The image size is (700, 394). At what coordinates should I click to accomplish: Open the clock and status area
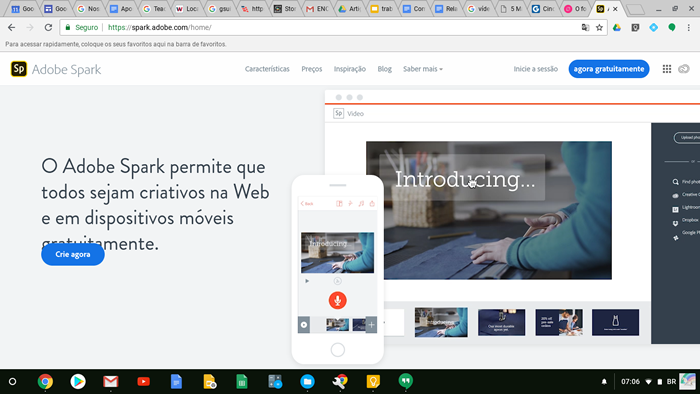click(655, 382)
